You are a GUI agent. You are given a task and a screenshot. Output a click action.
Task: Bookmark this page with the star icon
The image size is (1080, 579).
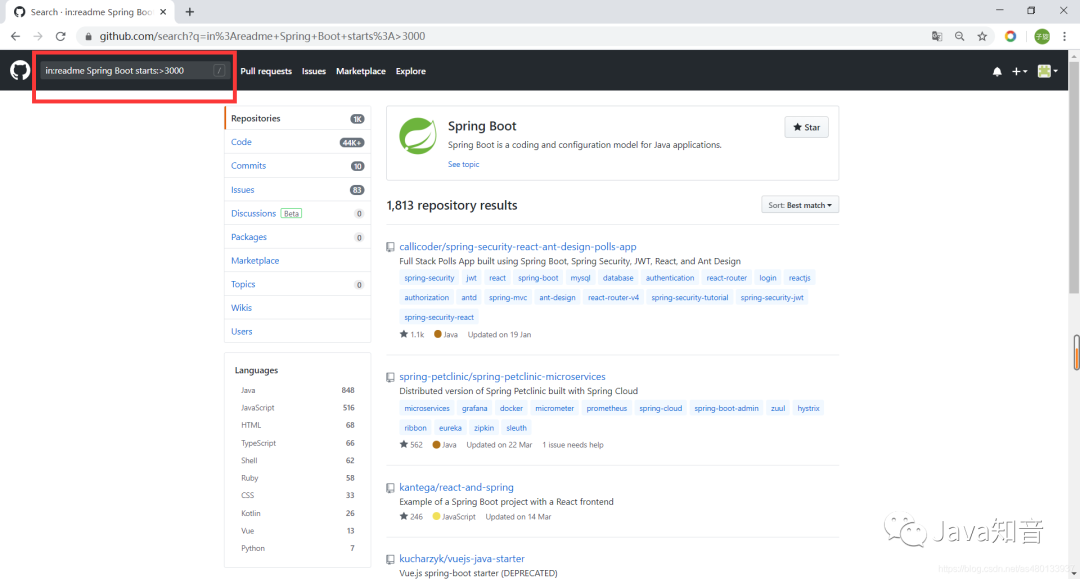pyautogui.click(x=982, y=36)
